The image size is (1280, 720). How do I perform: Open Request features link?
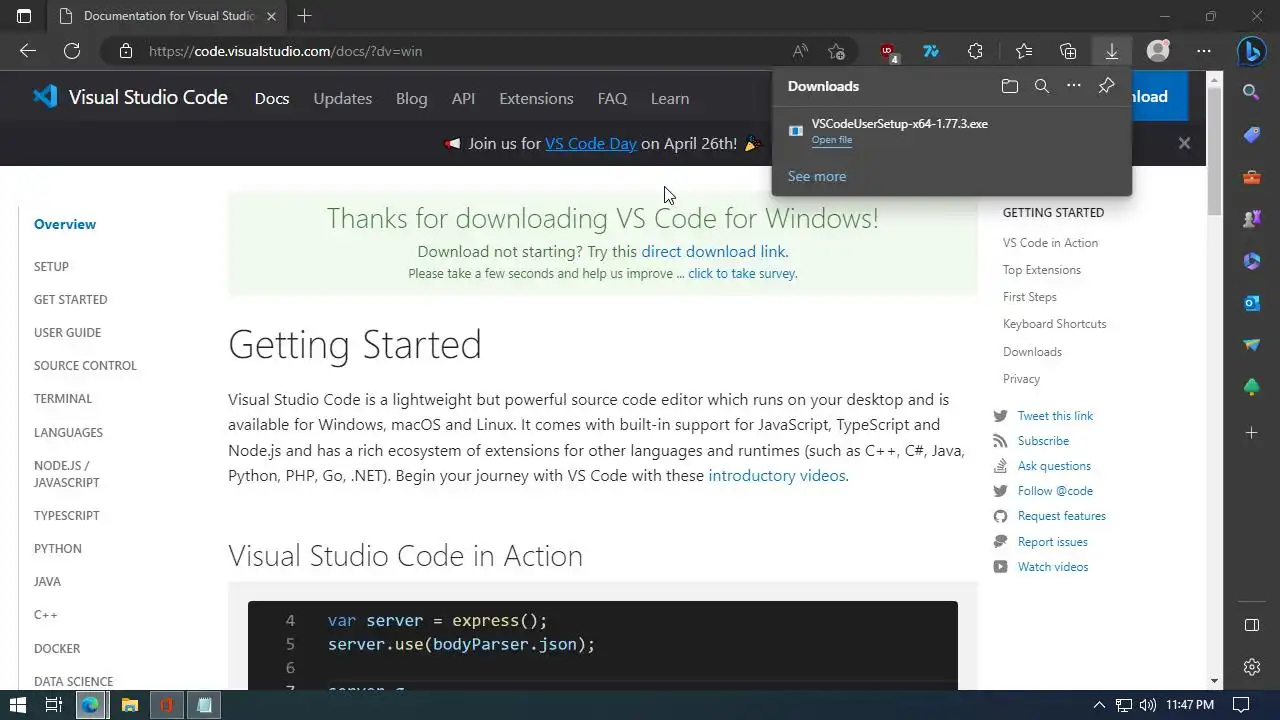pyautogui.click(x=1061, y=516)
